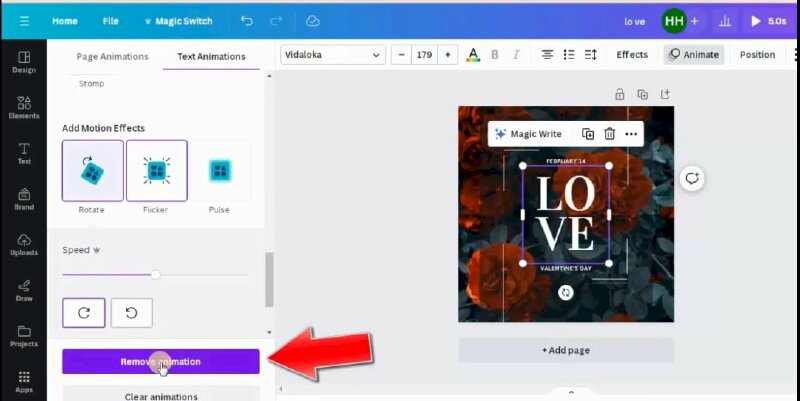This screenshot has height=401, width=800.
Task: Open the Magic Switch menu
Action: tap(178, 20)
